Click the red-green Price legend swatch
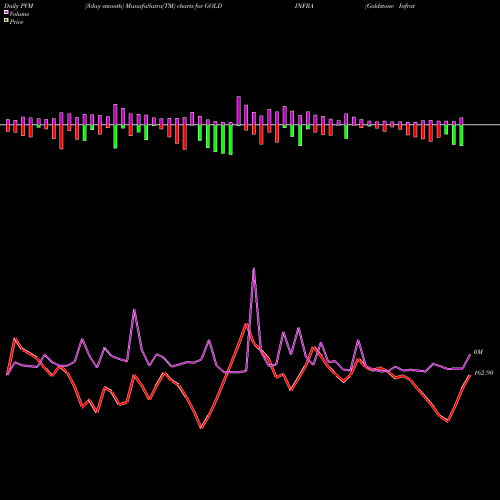The image size is (500, 500). (x=6, y=21)
